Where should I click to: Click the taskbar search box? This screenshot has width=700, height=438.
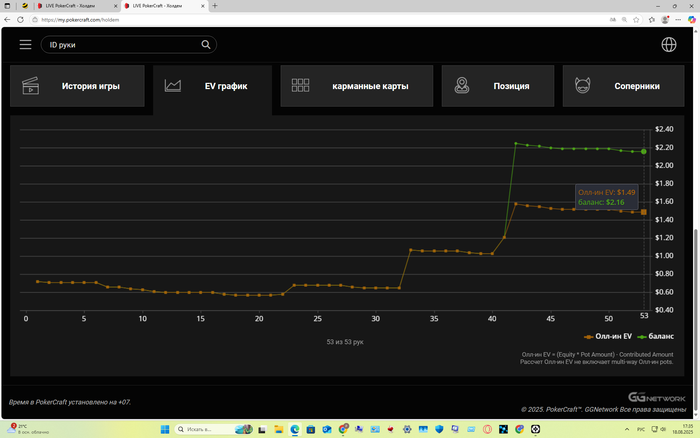[x=213, y=429]
